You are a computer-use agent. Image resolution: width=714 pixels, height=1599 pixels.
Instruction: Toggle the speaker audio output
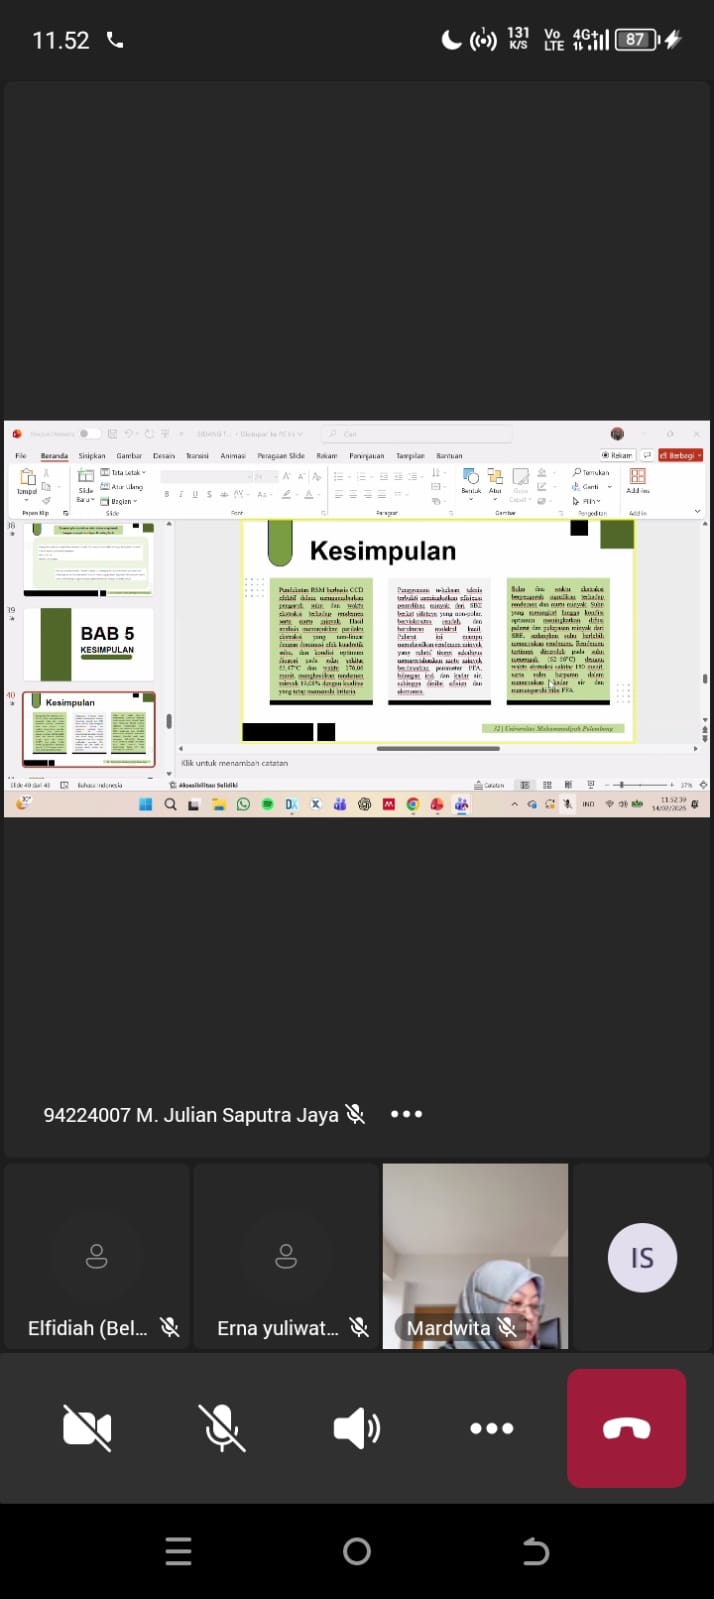356,1428
